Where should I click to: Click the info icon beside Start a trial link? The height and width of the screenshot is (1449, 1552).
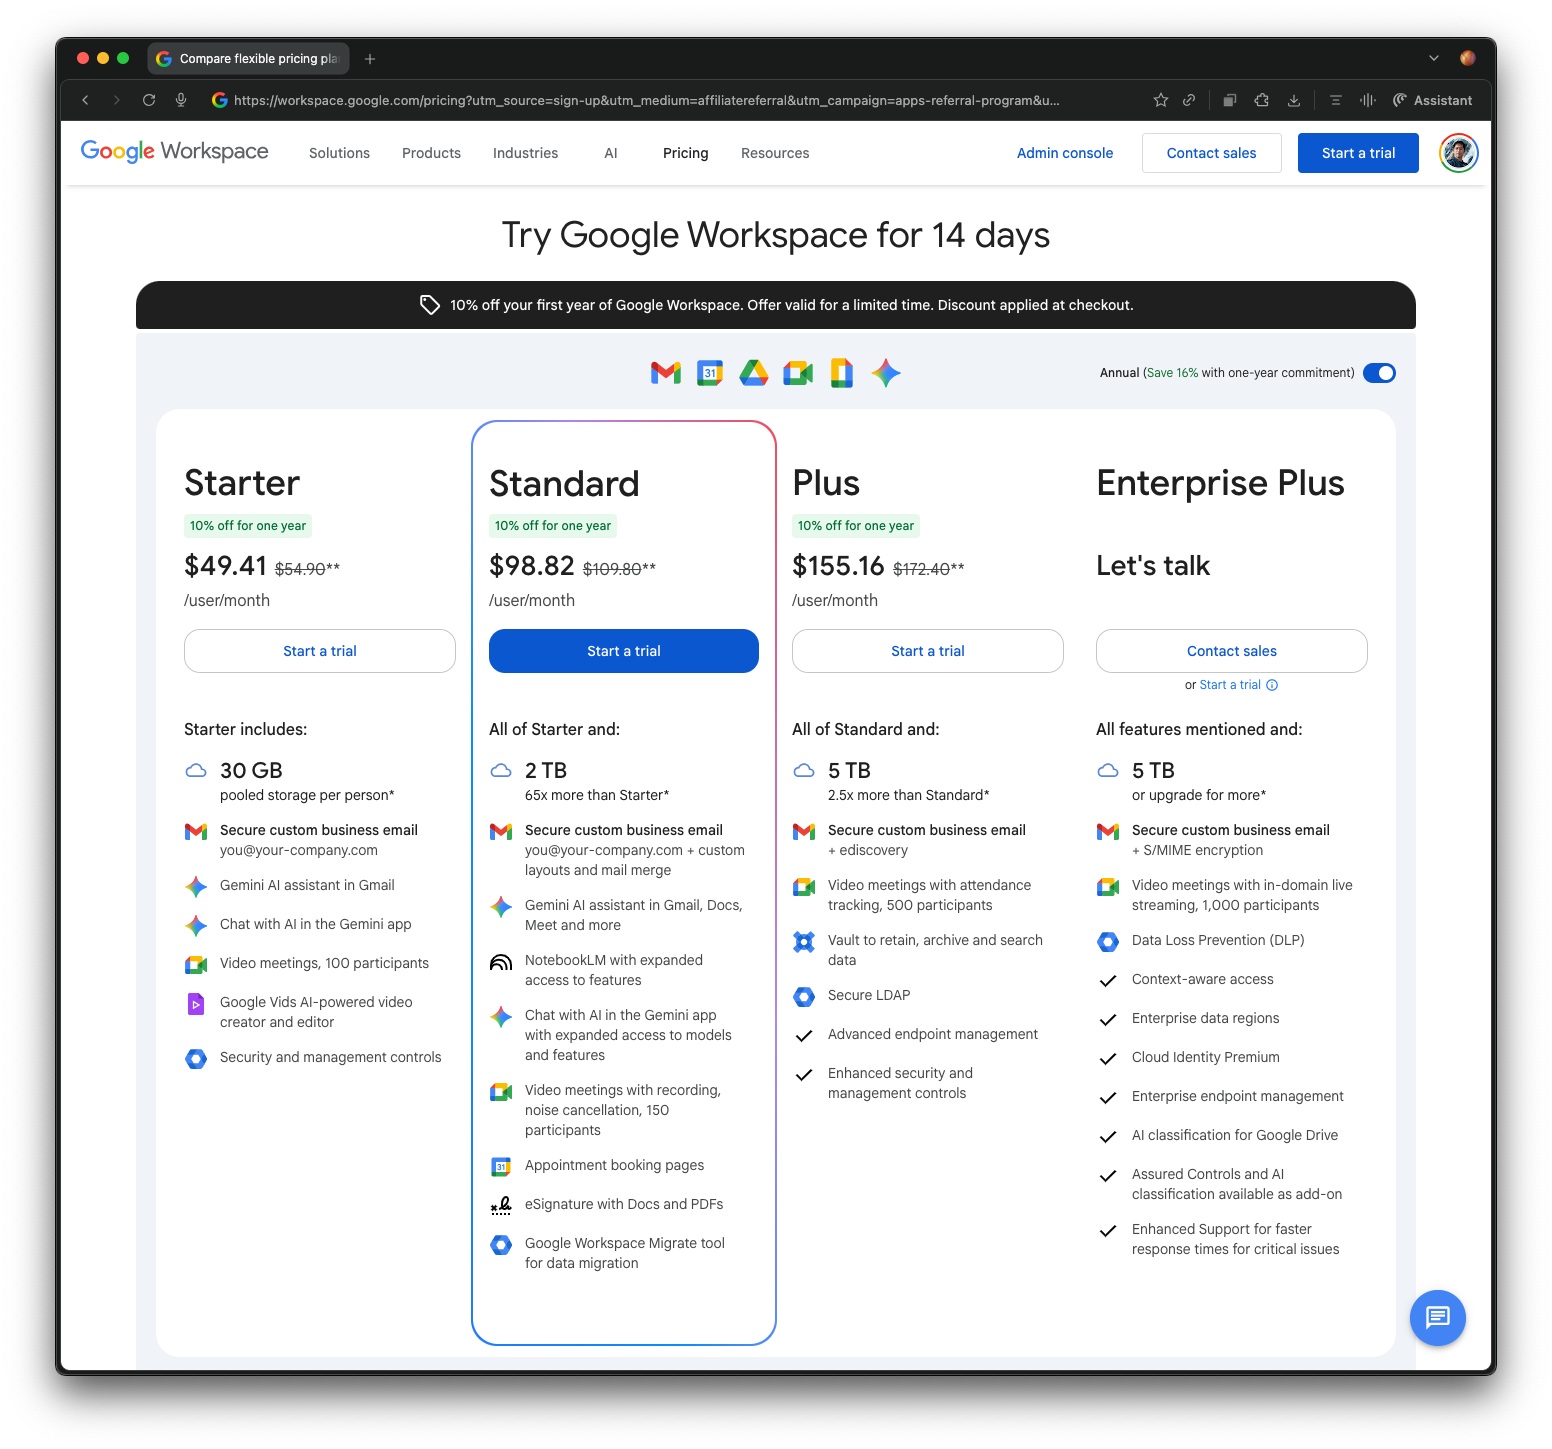pyautogui.click(x=1272, y=685)
